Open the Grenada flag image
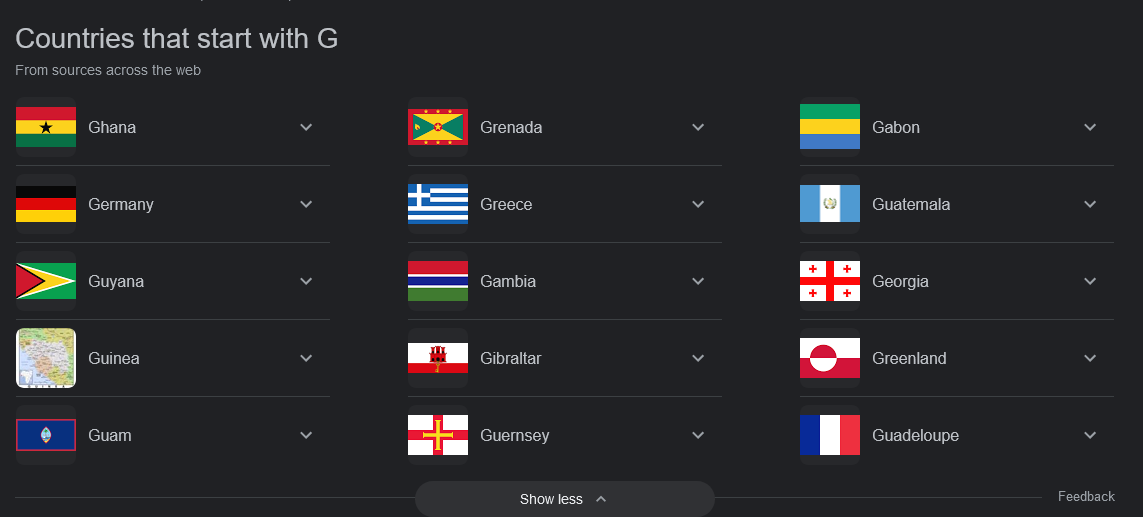1143x517 pixels. tap(438, 127)
